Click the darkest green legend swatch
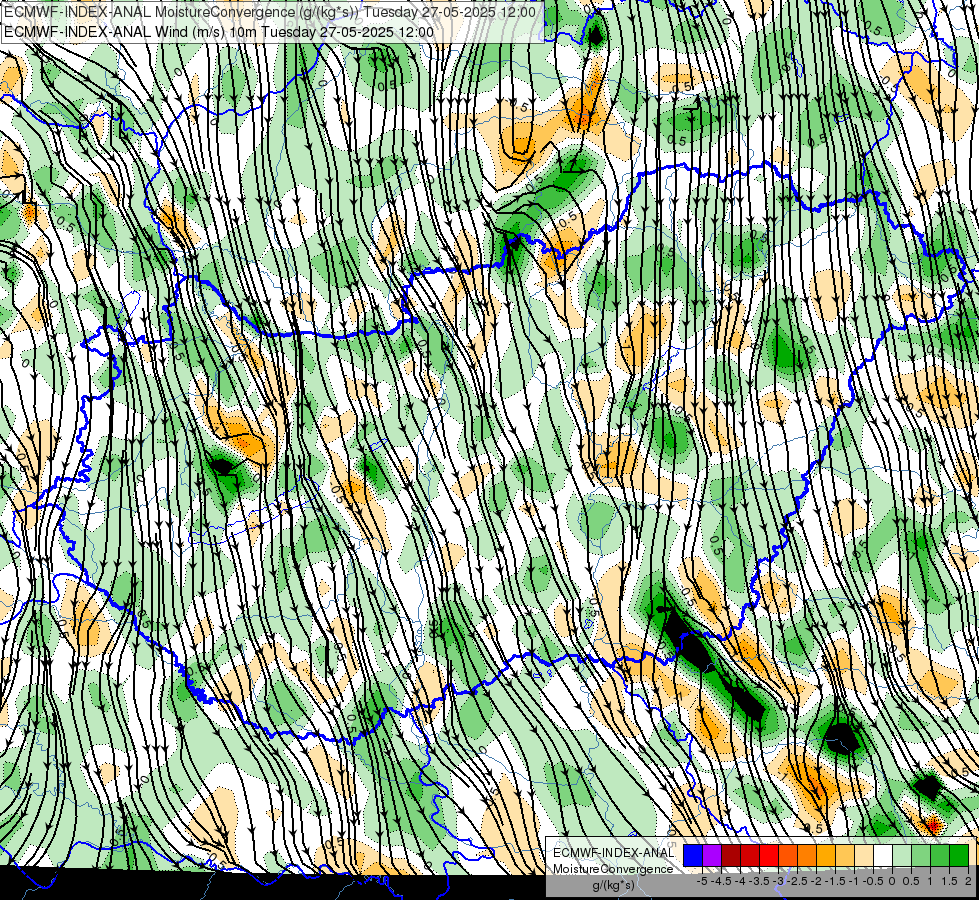 [958, 855]
